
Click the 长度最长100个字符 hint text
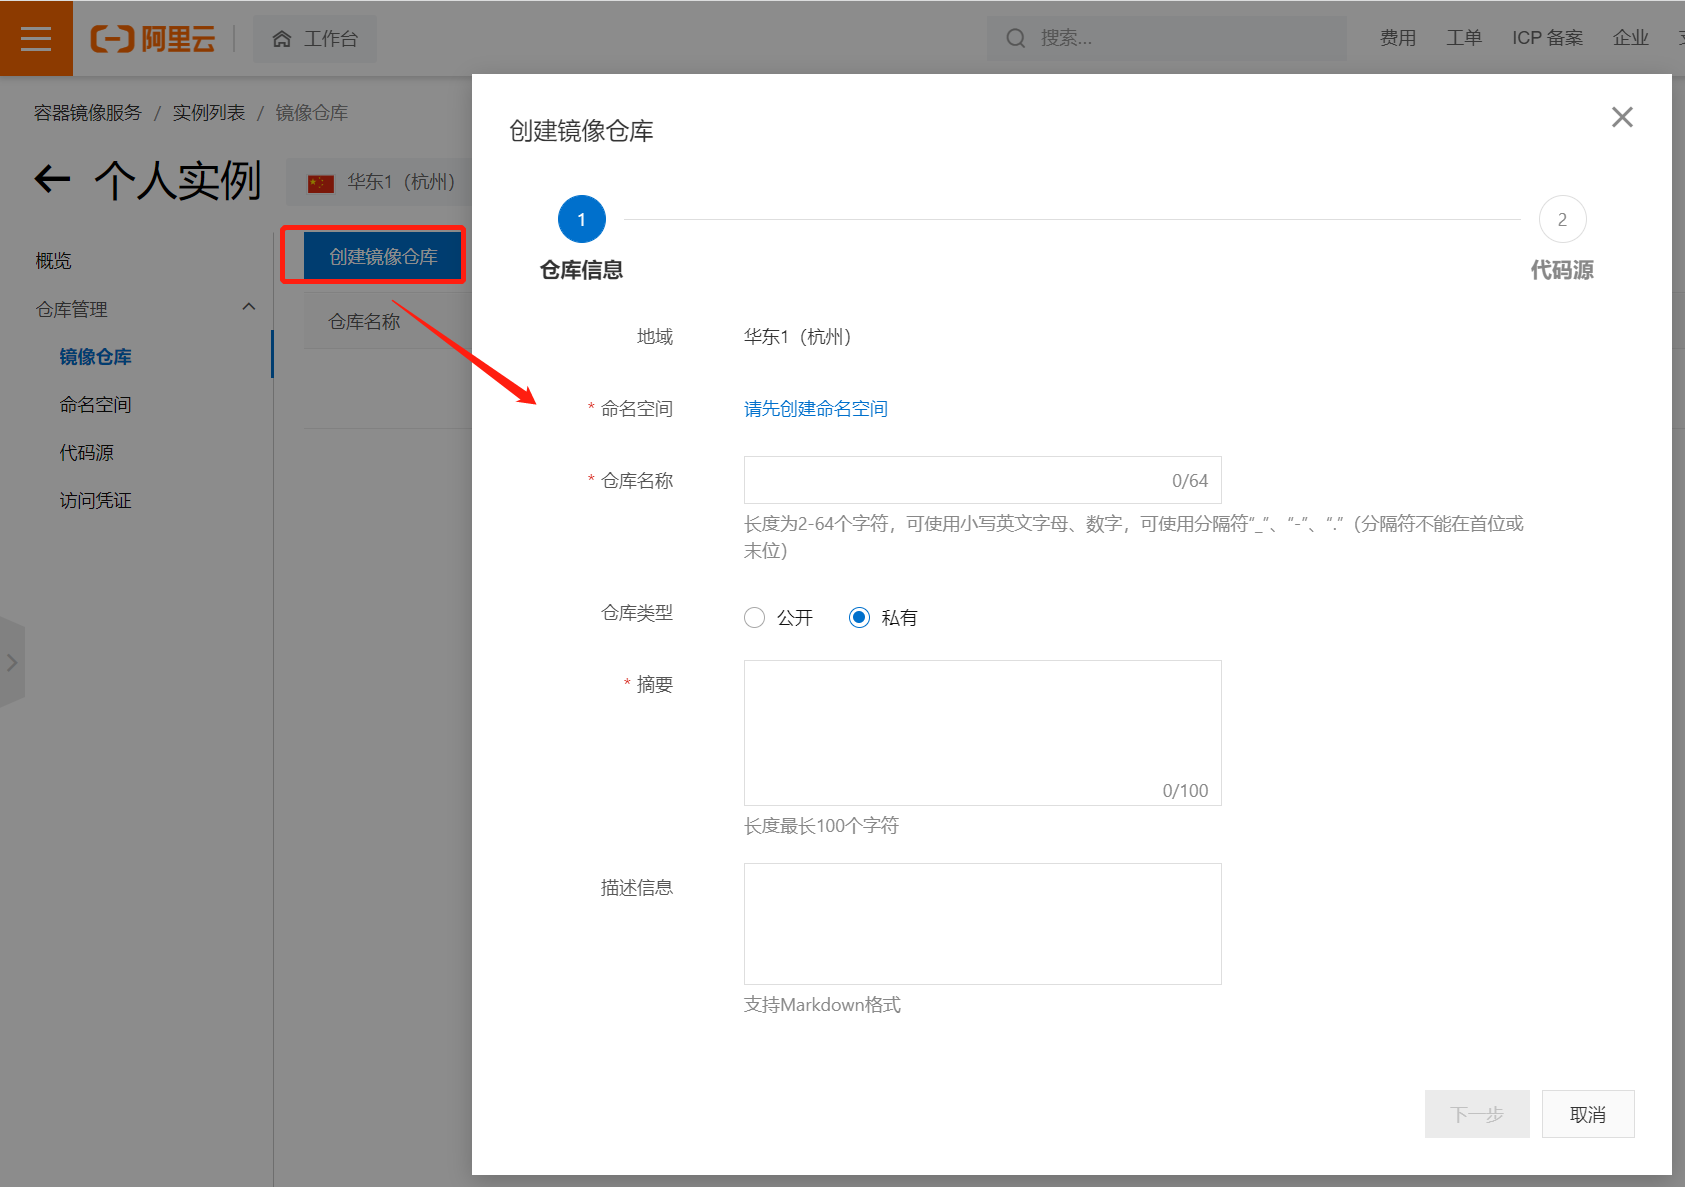pos(821,826)
